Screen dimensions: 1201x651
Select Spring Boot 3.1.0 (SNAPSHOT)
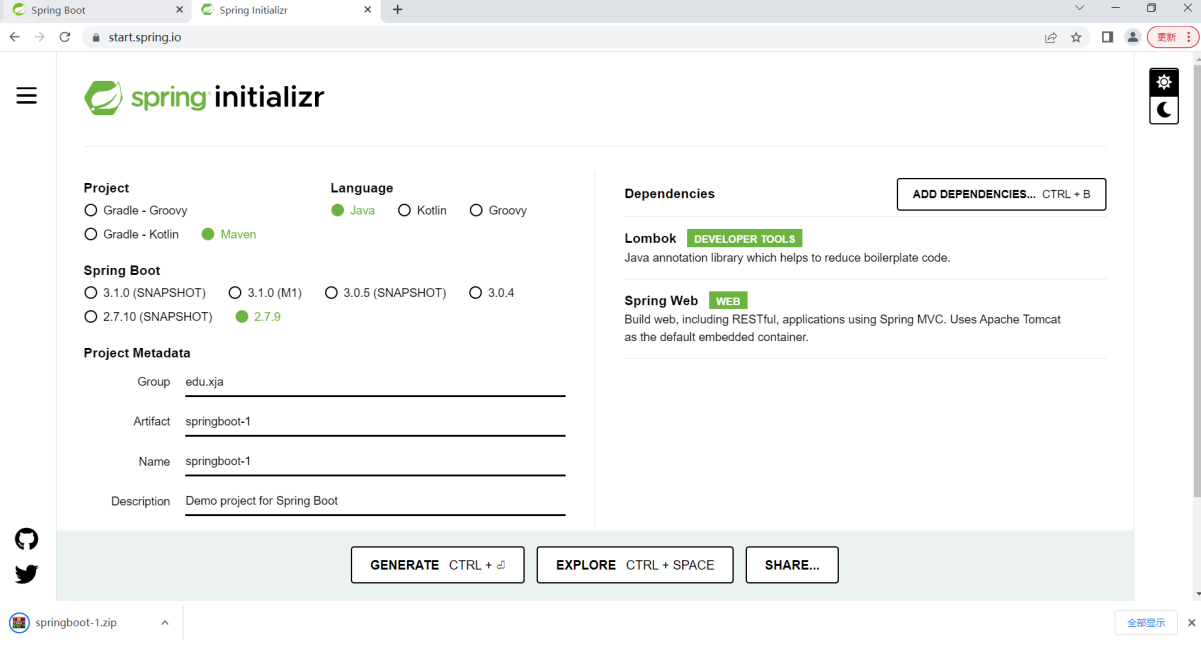[x=145, y=293]
